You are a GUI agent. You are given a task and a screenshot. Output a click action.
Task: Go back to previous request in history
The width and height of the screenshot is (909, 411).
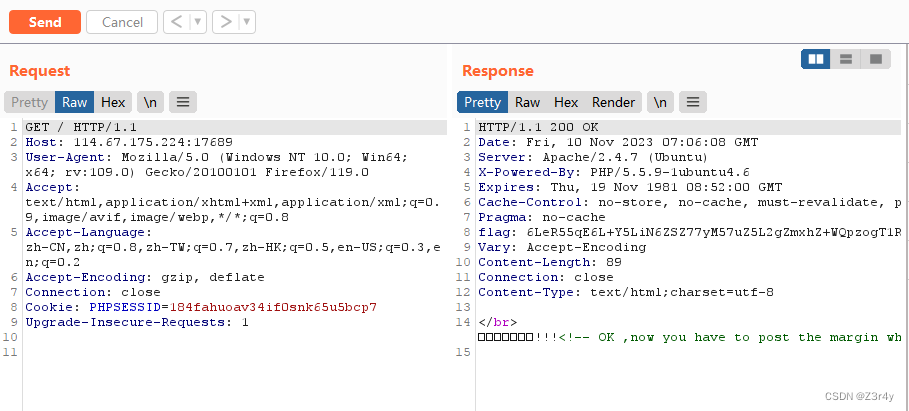tap(177, 22)
